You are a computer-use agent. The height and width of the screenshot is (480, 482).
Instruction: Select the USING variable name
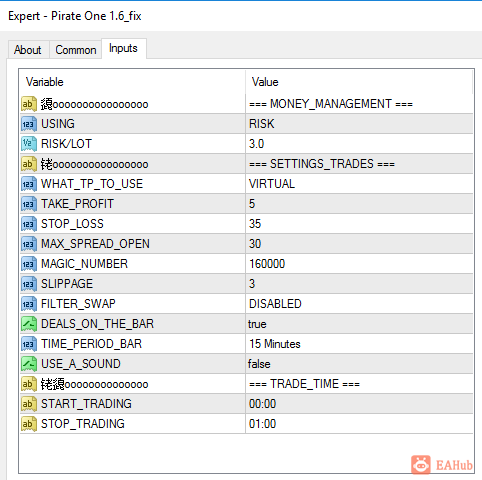point(58,124)
